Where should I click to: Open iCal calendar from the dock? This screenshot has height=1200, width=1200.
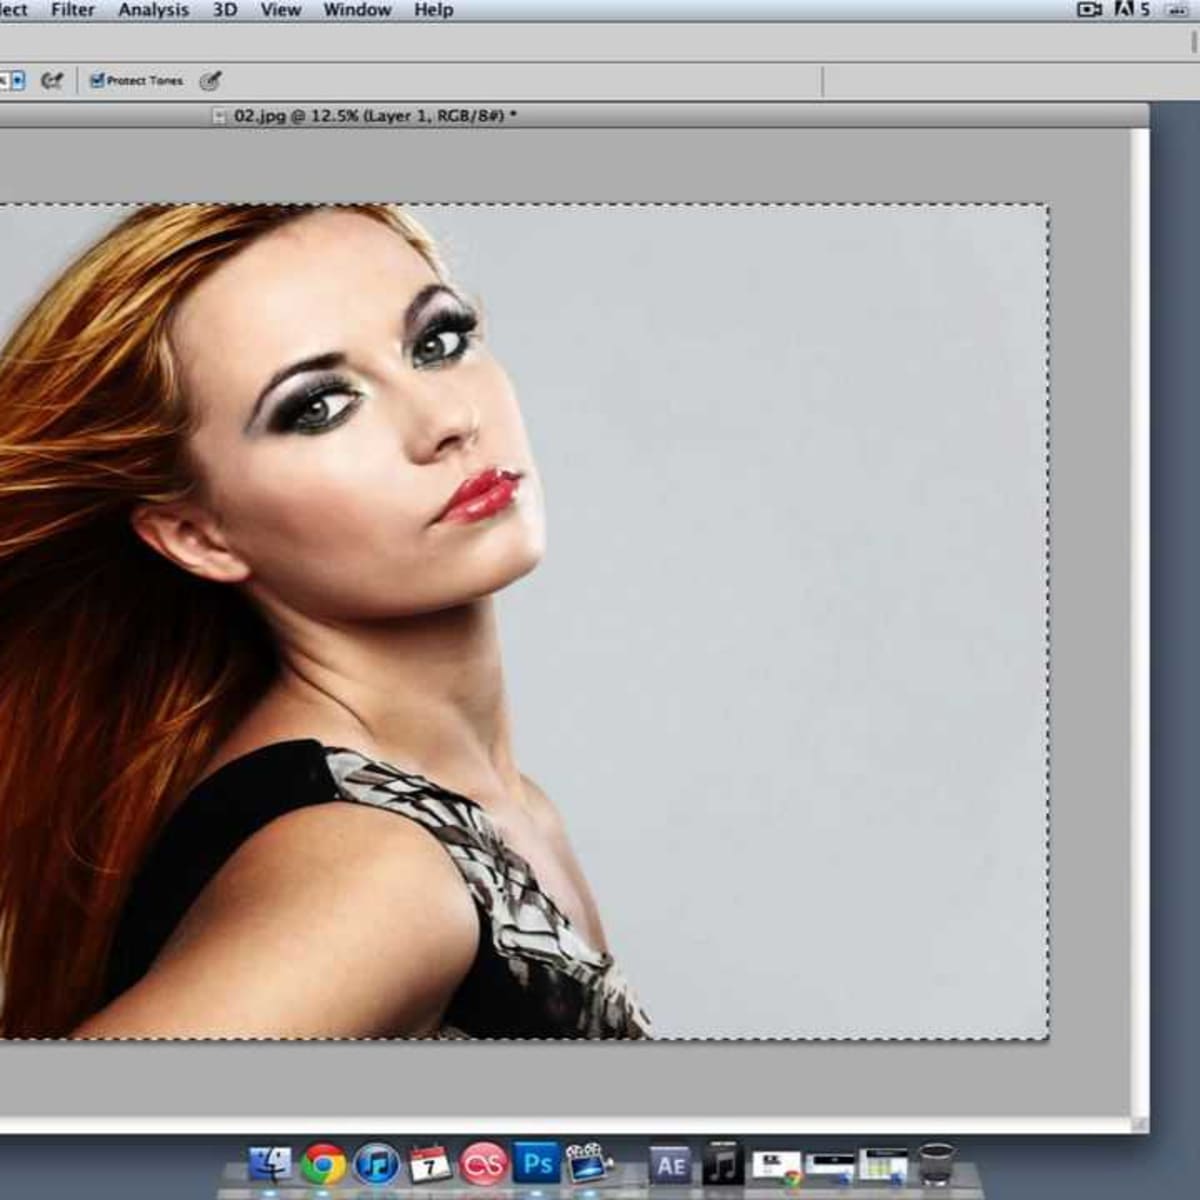point(430,1165)
